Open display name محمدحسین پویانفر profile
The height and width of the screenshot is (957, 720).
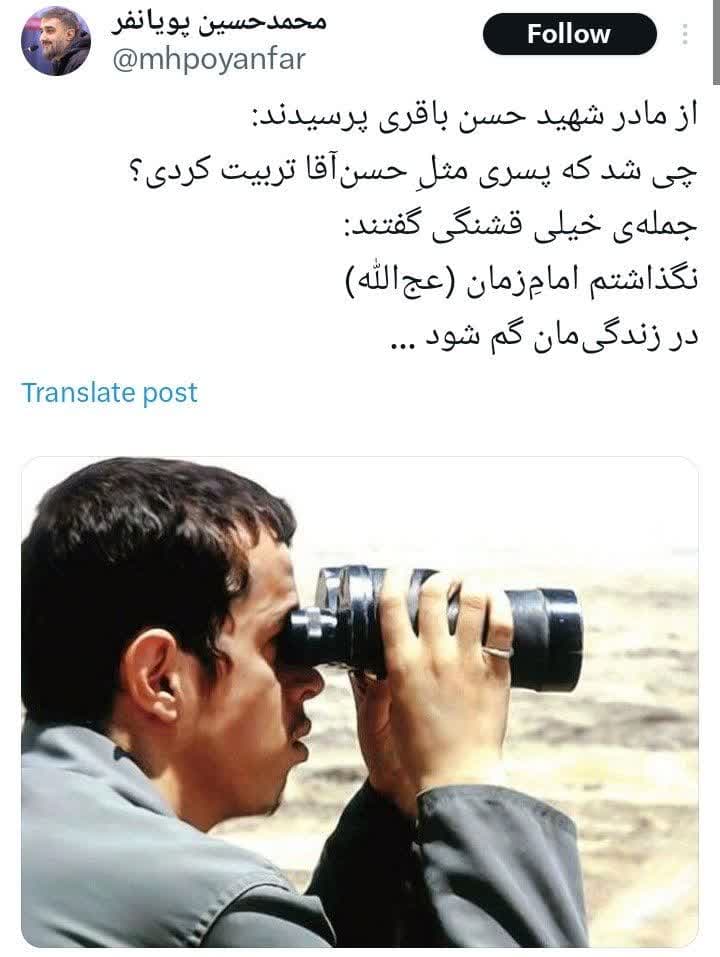(220, 23)
